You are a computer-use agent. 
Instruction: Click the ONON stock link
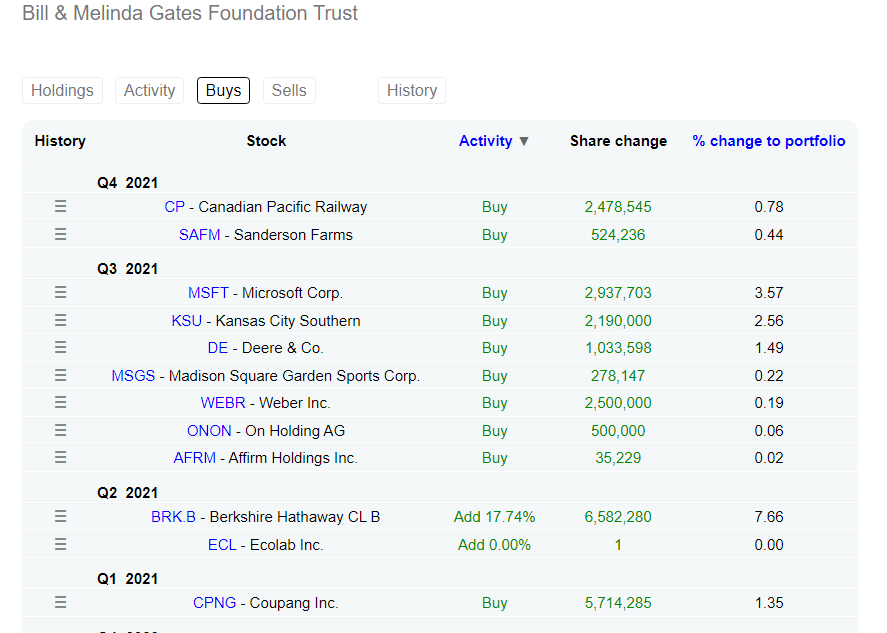(209, 431)
